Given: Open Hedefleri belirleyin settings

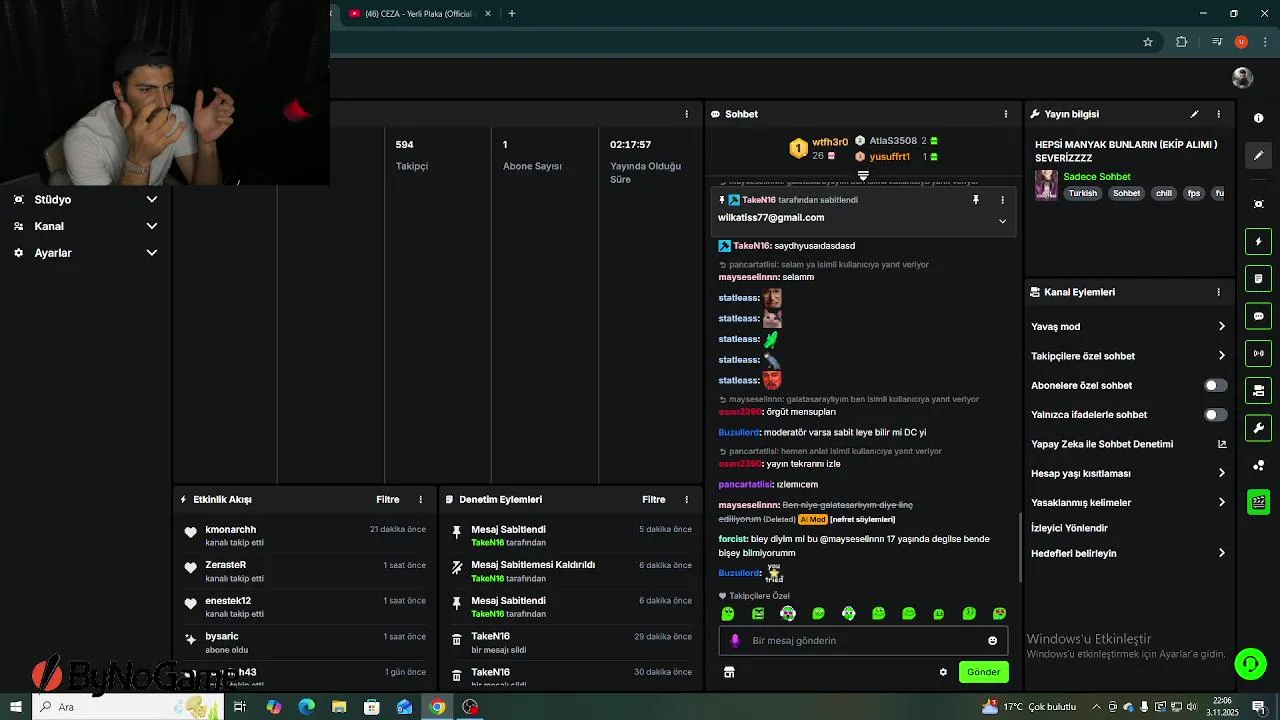Looking at the screenshot, I should (1221, 553).
